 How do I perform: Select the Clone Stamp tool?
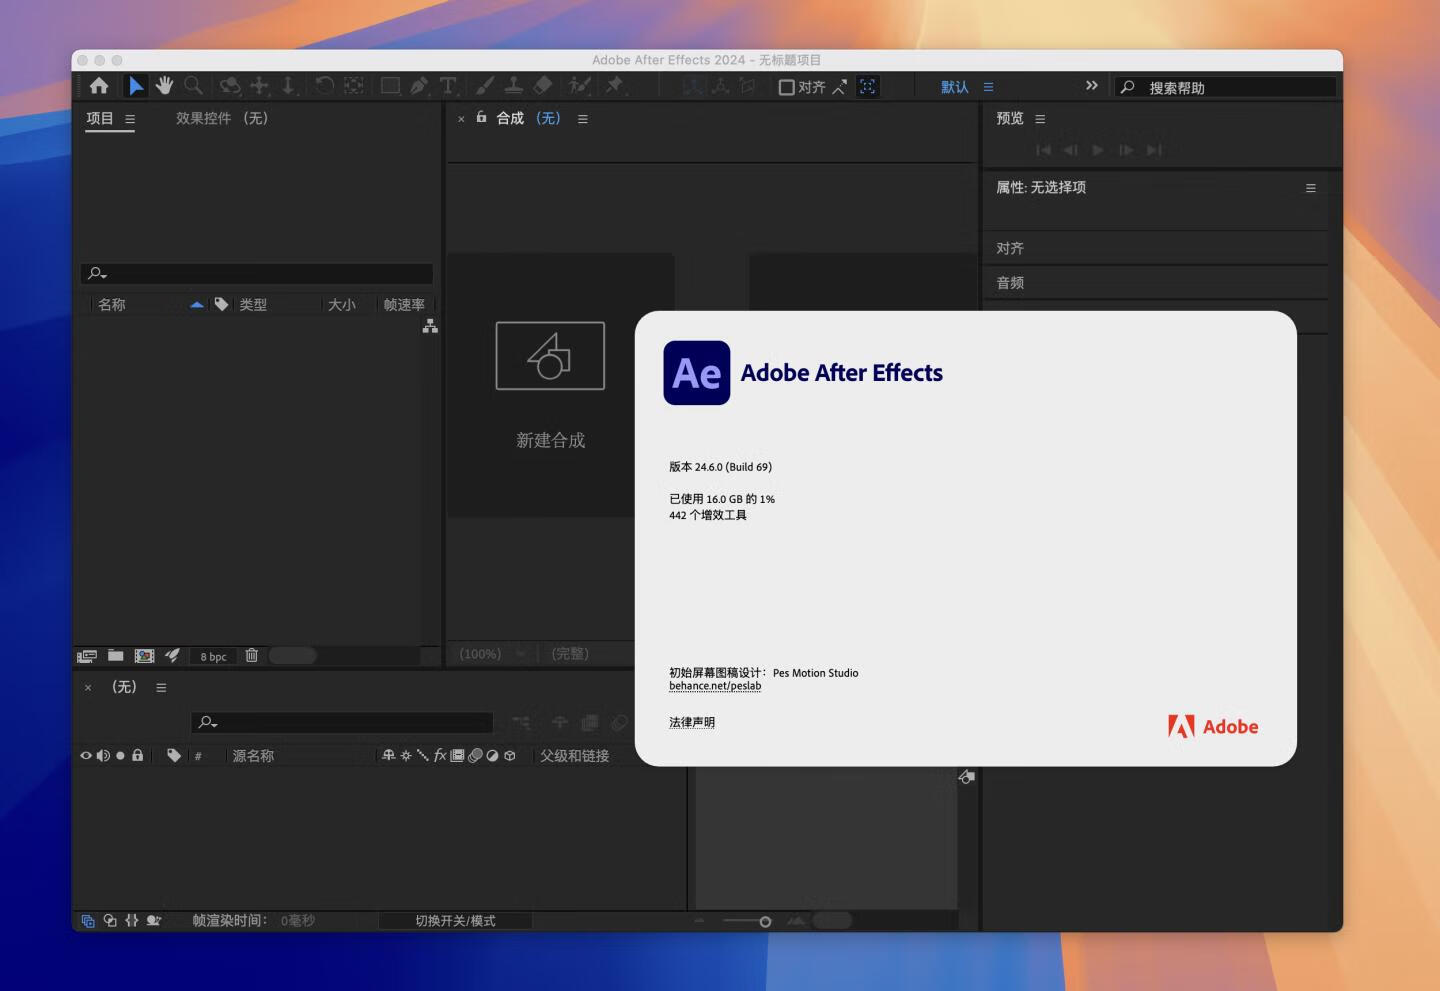click(x=513, y=86)
